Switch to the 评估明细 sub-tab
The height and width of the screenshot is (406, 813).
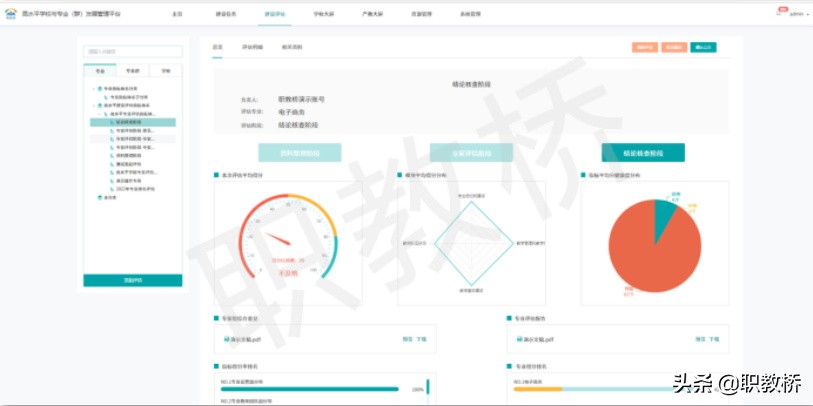[x=253, y=47]
